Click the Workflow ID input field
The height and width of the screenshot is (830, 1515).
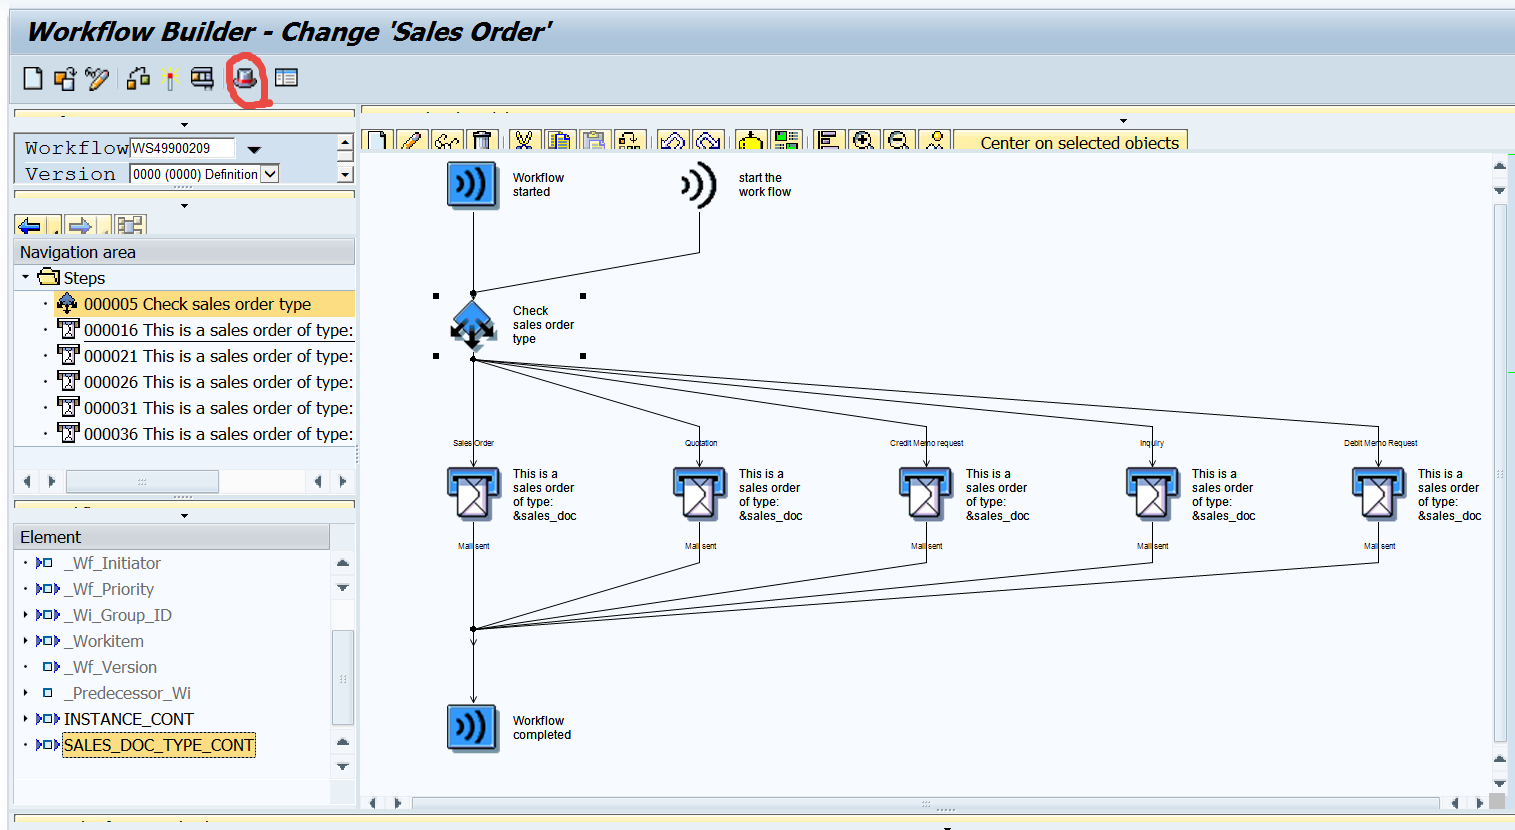pos(182,148)
